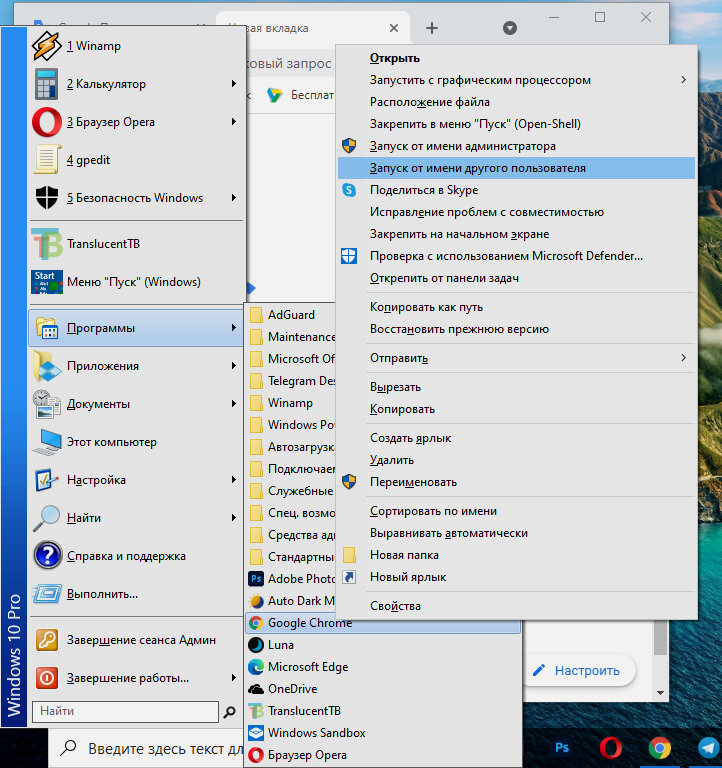This screenshot has width=722, height=768.
Task: Choose Открепить от панели задач
Action: pyautogui.click(x=516, y=278)
